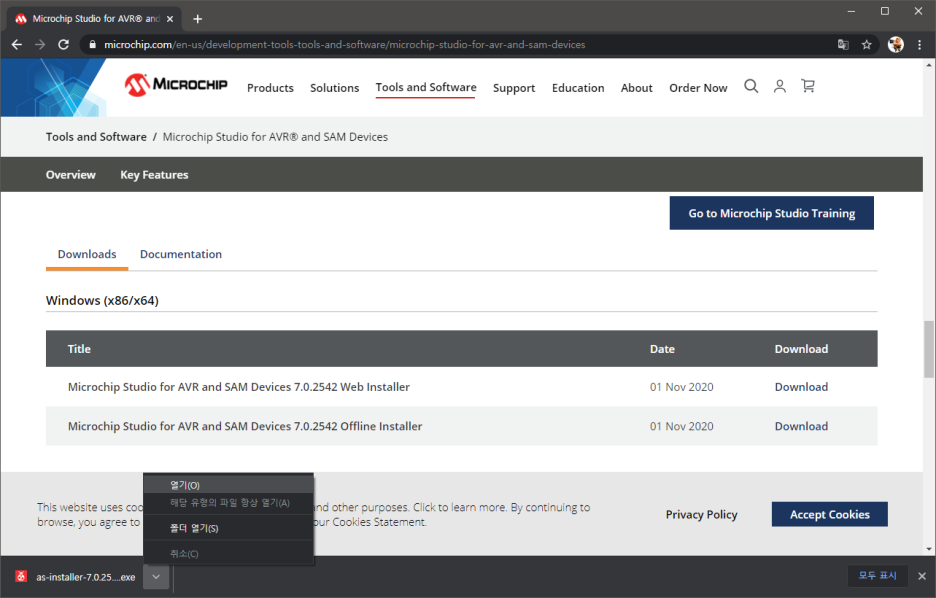Choose 폴더 열기(S) in the download menu
The height and width of the screenshot is (598, 936).
pyautogui.click(x=194, y=528)
